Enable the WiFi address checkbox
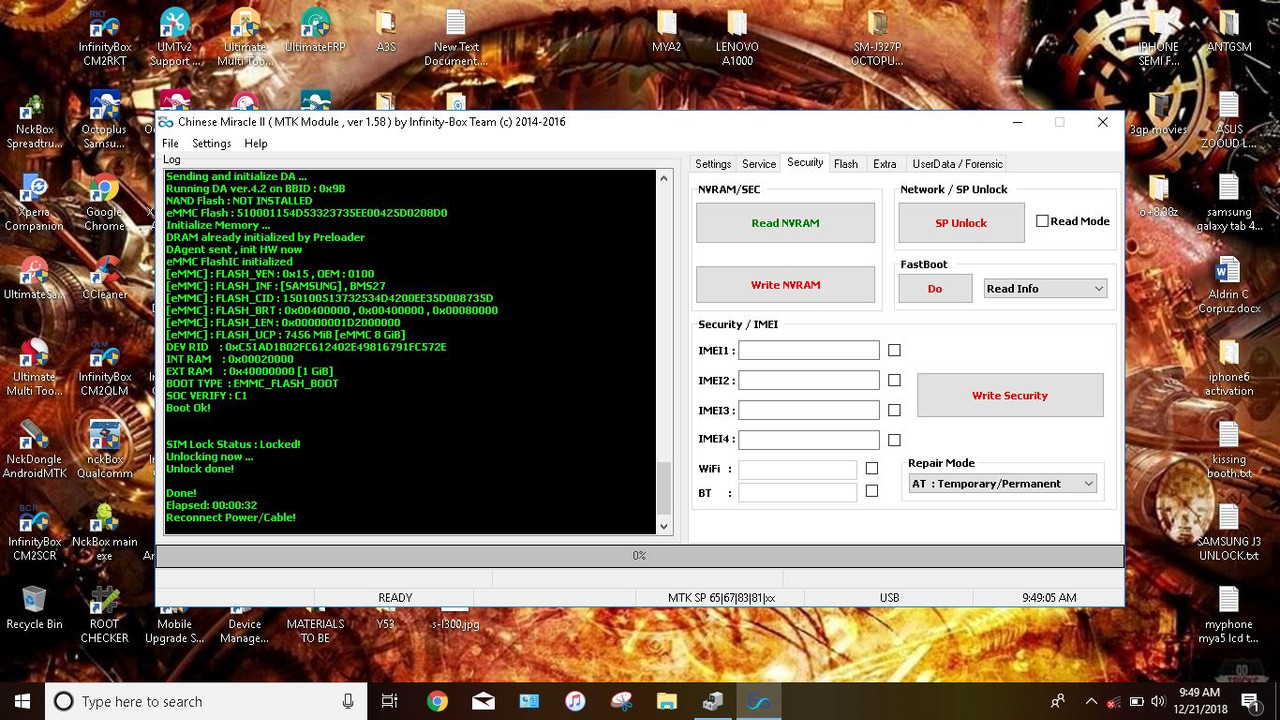This screenshot has height=720, width=1280. tap(872, 468)
